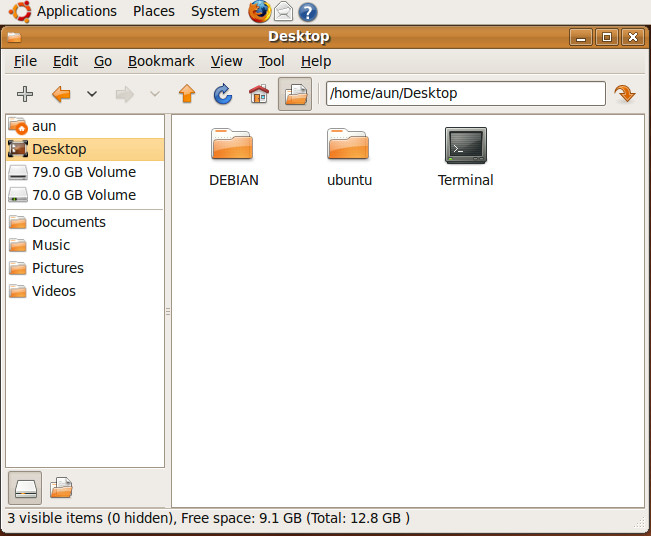Launch Firefox from the top panel

(259, 11)
